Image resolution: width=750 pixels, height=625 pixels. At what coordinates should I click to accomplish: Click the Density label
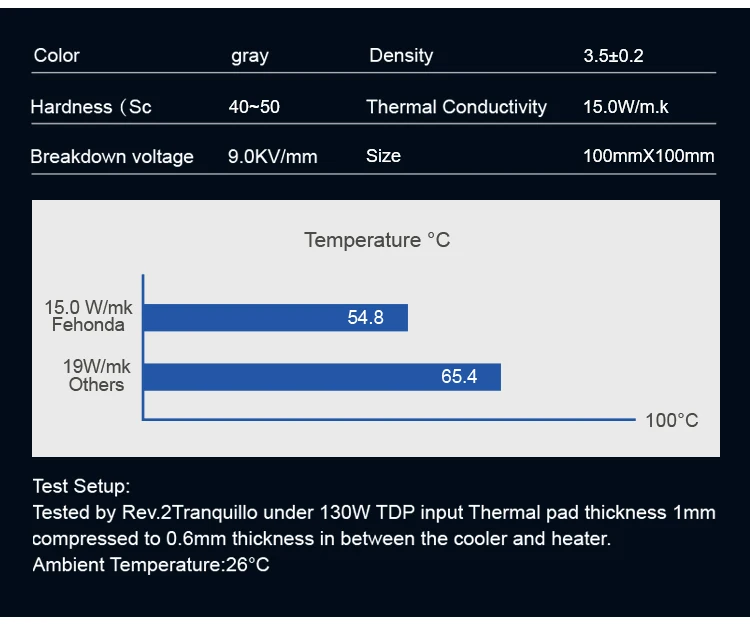(402, 55)
